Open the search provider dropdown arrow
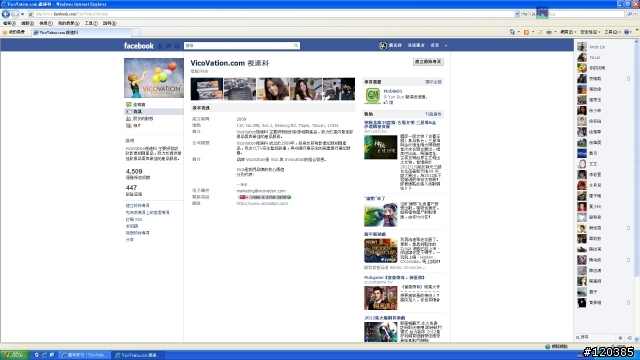The width and height of the screenshot is (640, 360). coord(636,14)
